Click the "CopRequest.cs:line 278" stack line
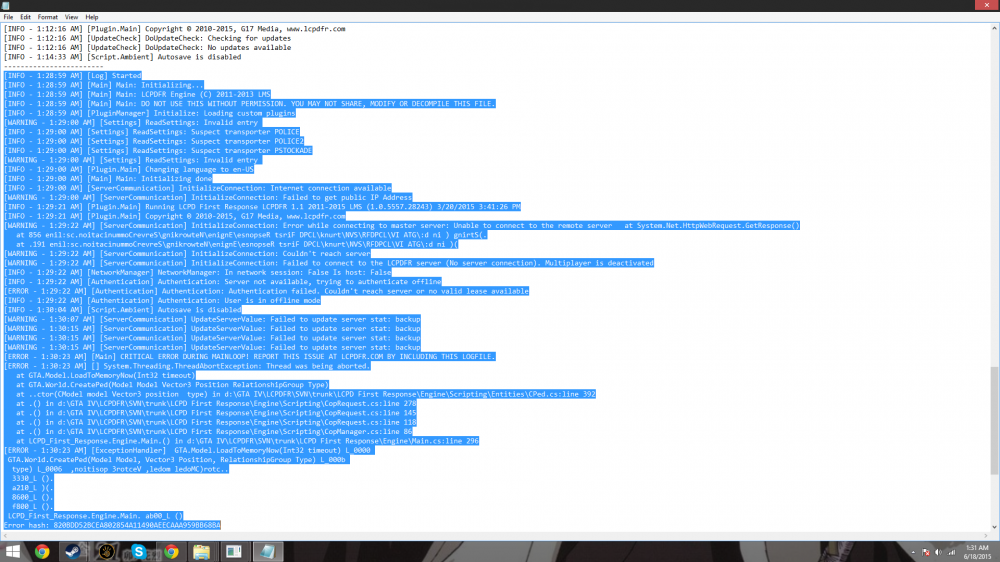Viewport: 1000px width, 562px height. (216, 403)
